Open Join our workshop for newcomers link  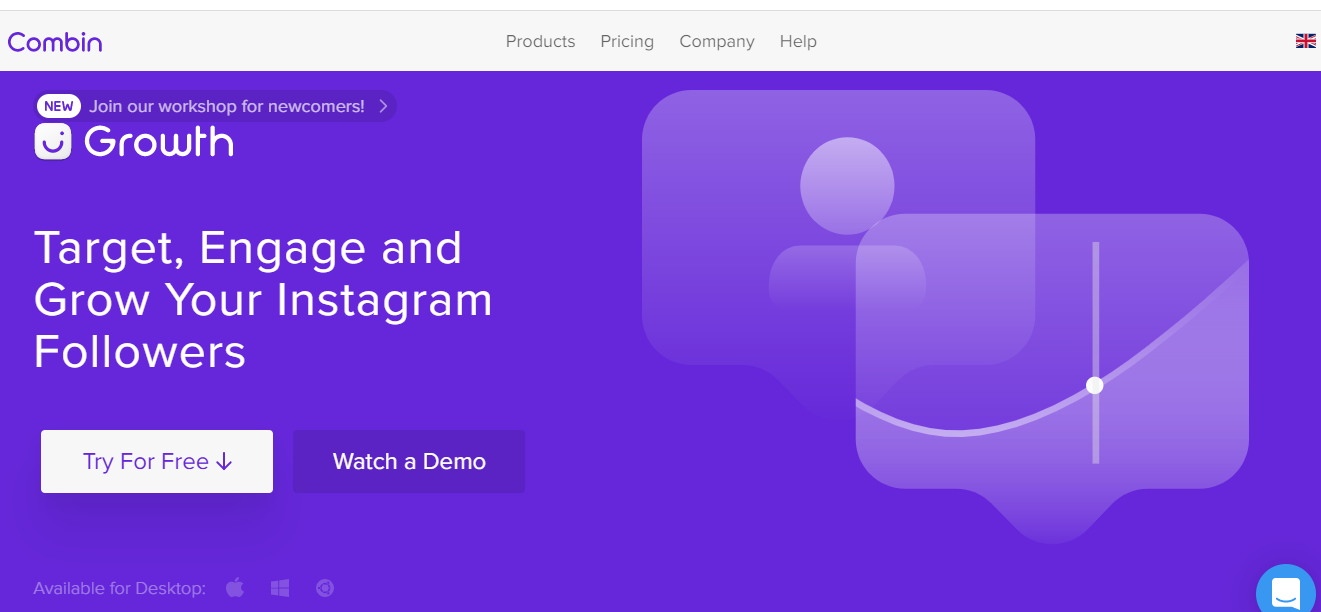pos(227,106)
